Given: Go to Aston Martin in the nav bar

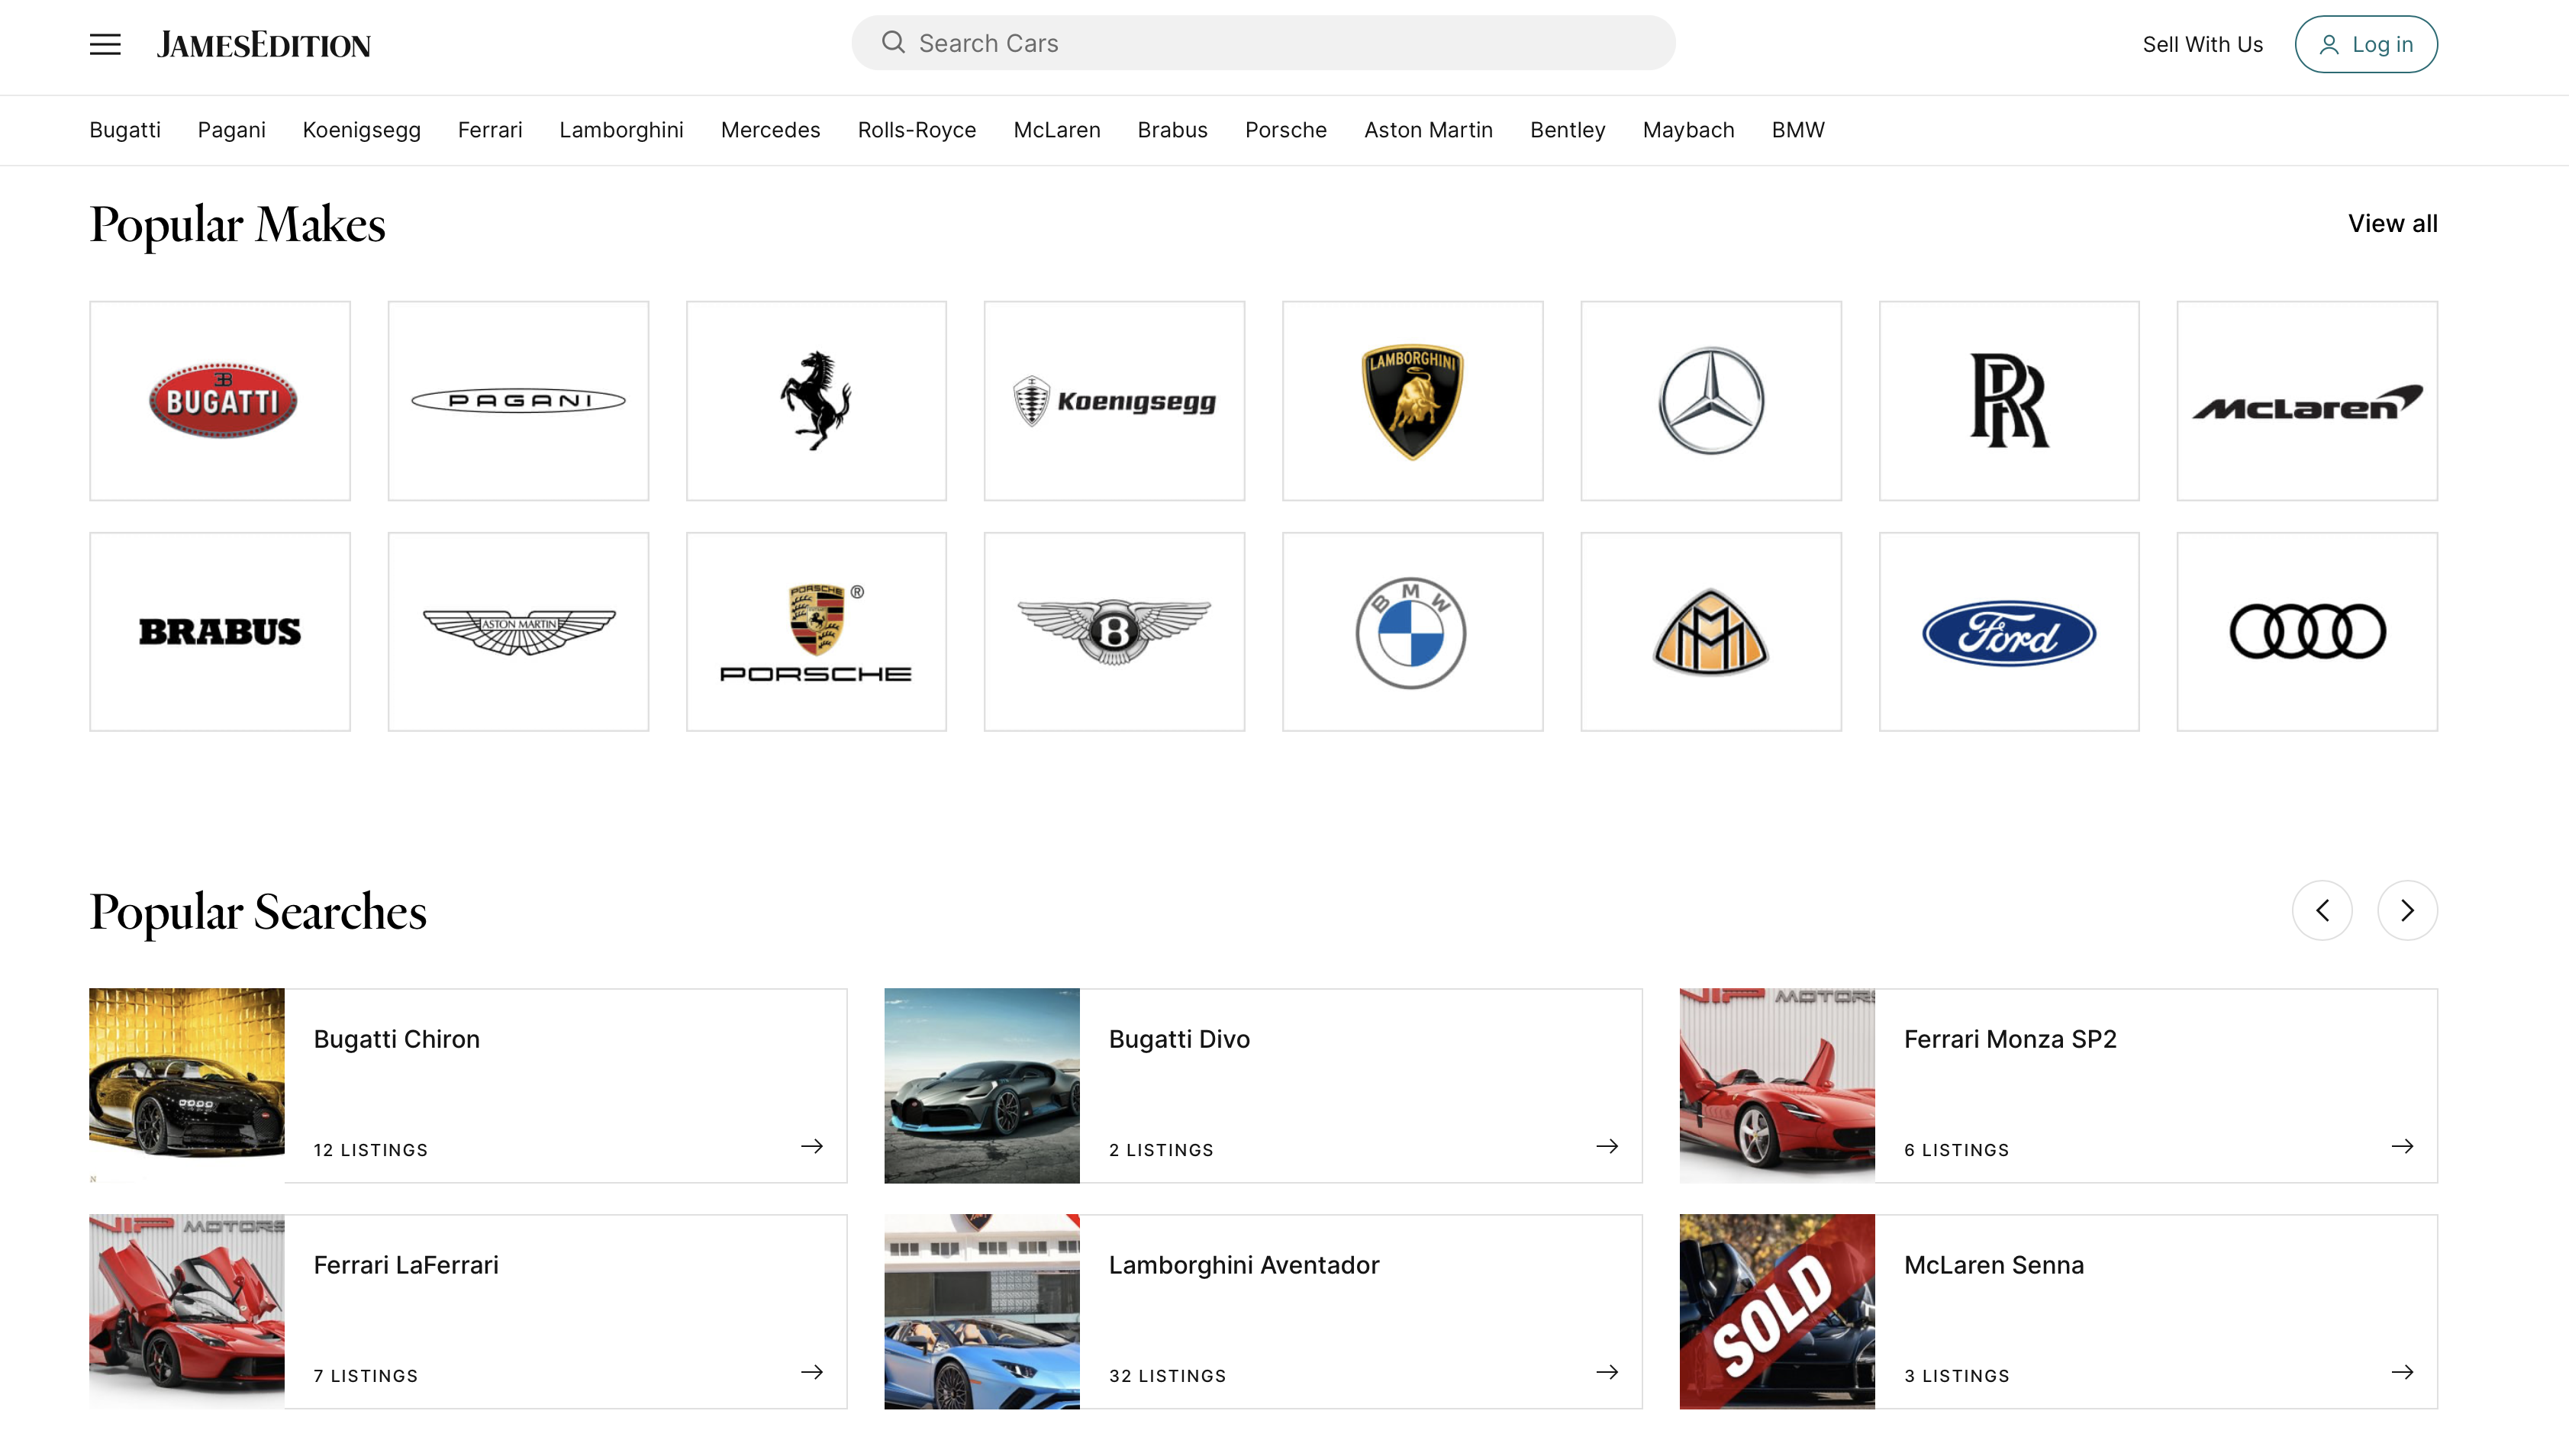Looking at the screenshot, I should [1429, 130].
